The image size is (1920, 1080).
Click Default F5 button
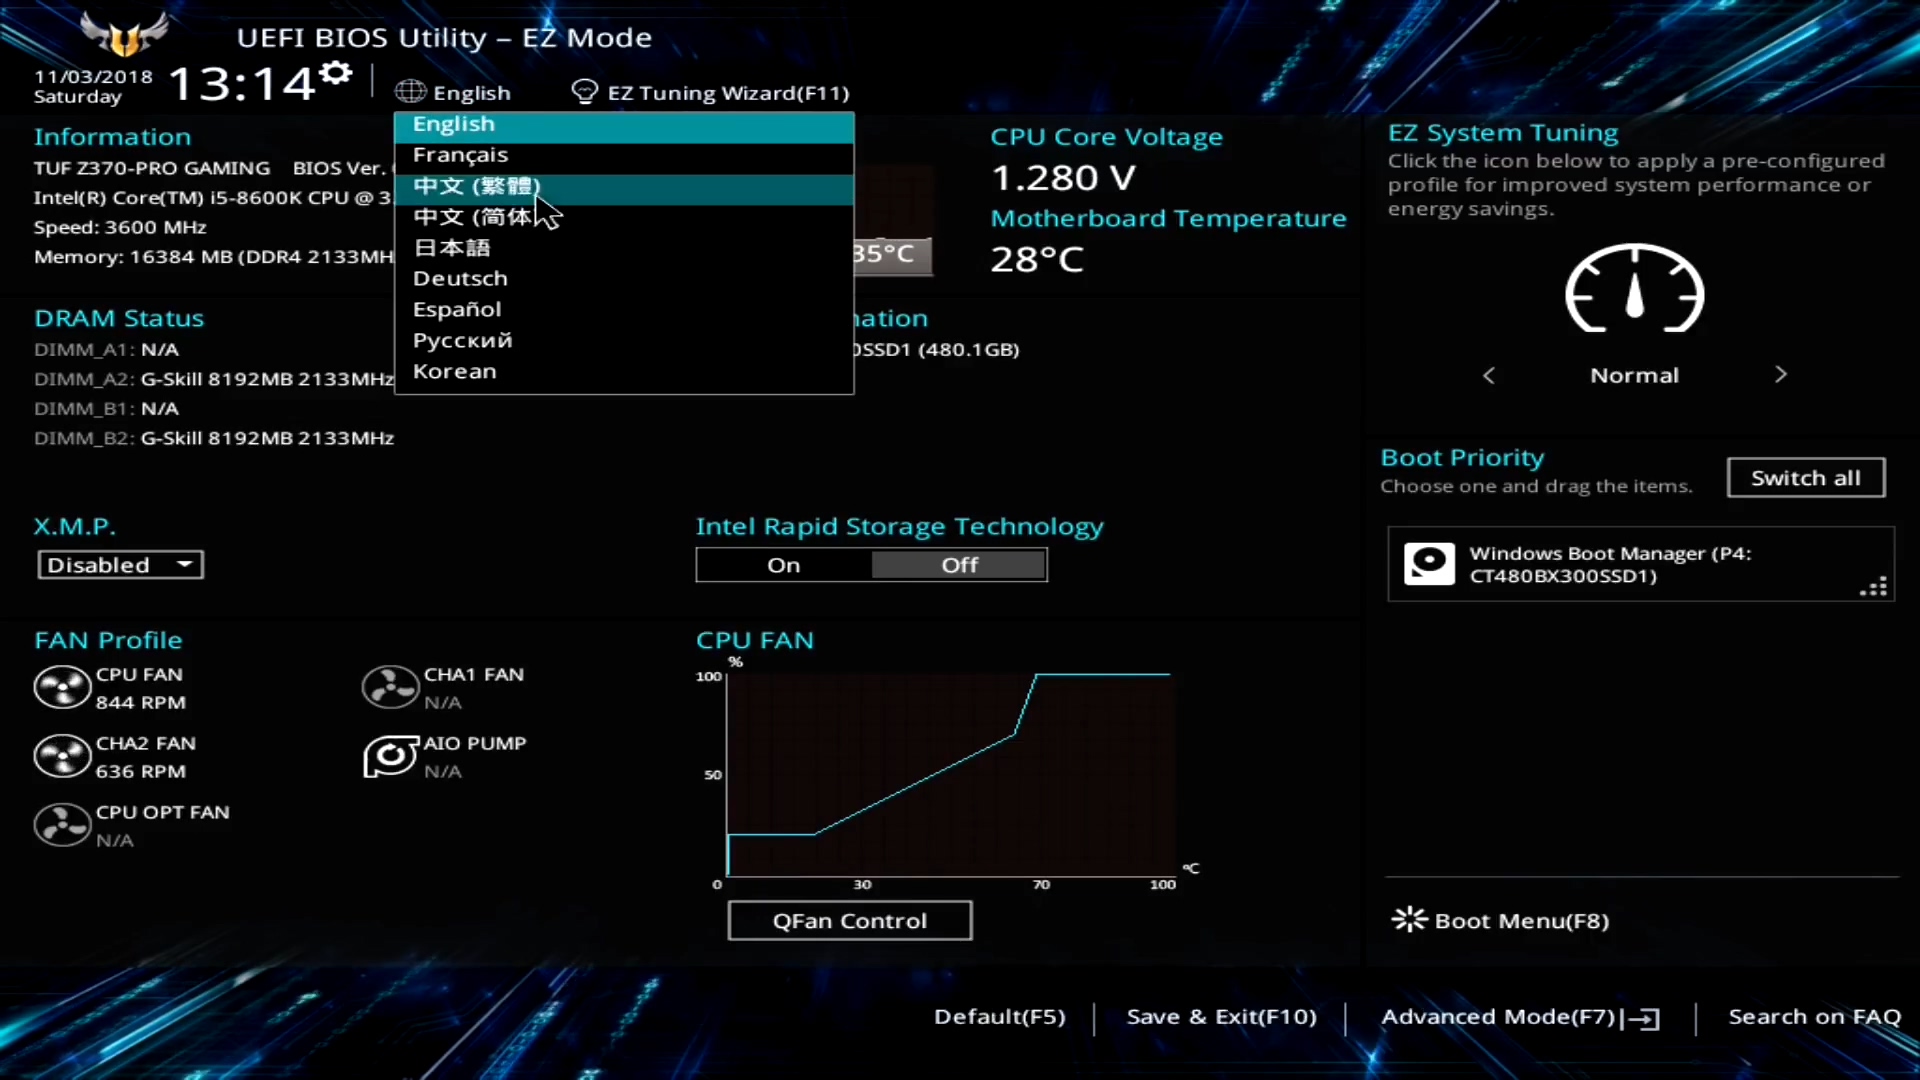pos(1000,1015)
